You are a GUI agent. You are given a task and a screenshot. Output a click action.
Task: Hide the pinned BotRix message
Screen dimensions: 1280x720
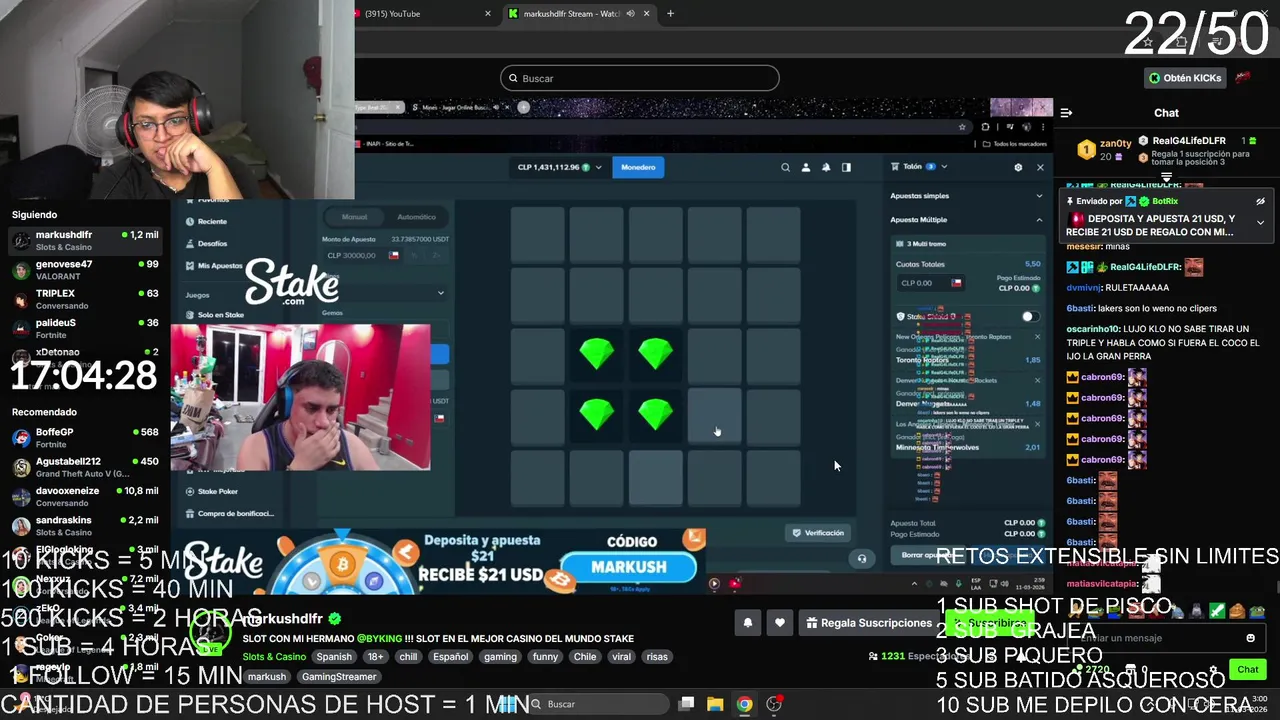point(1260,201)
